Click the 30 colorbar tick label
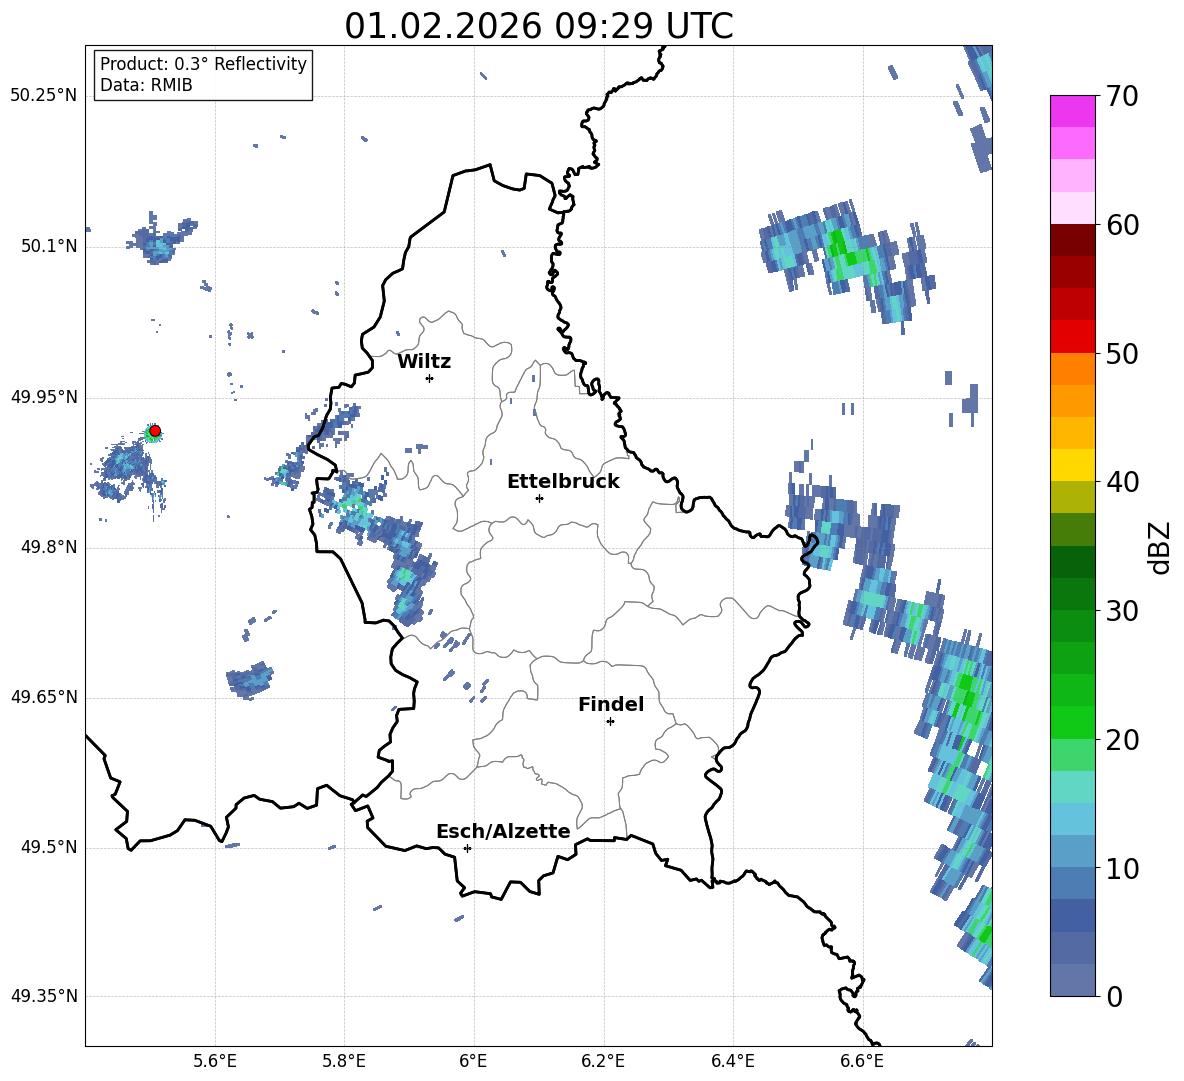The image size is (1184, 1081). point(1121,611)
